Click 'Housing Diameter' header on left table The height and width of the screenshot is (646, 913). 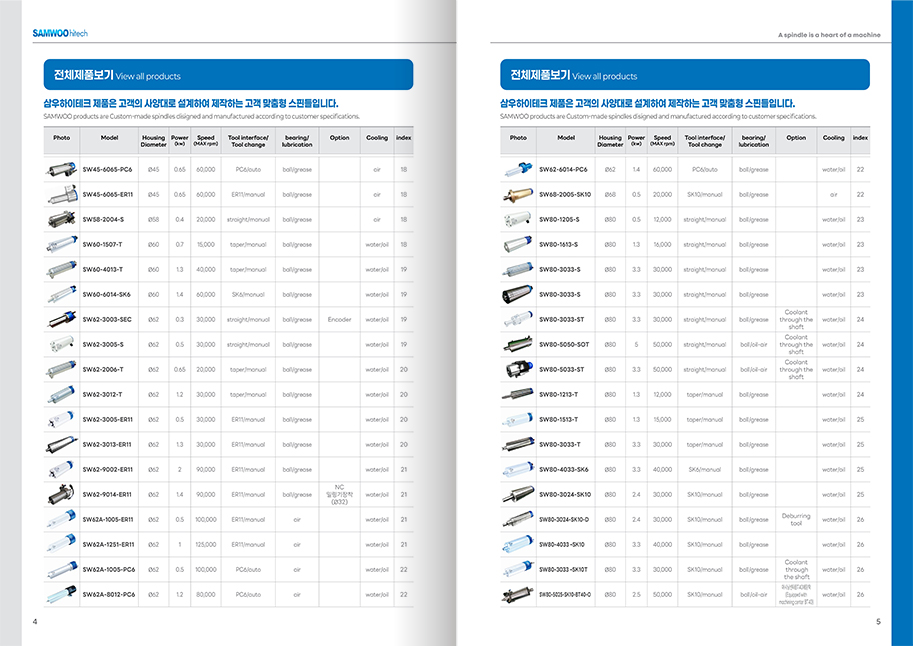click(153, 141)
